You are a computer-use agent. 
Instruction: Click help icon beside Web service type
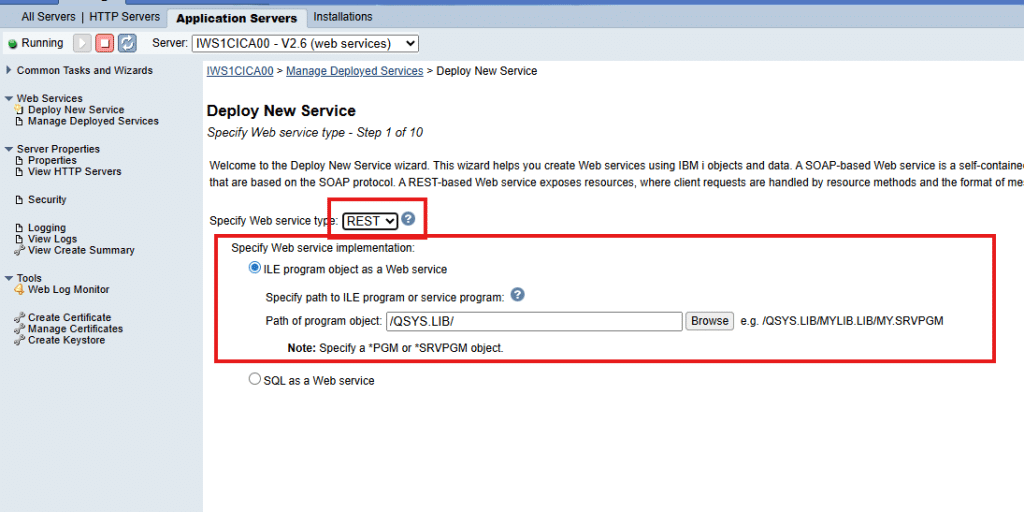408,219
